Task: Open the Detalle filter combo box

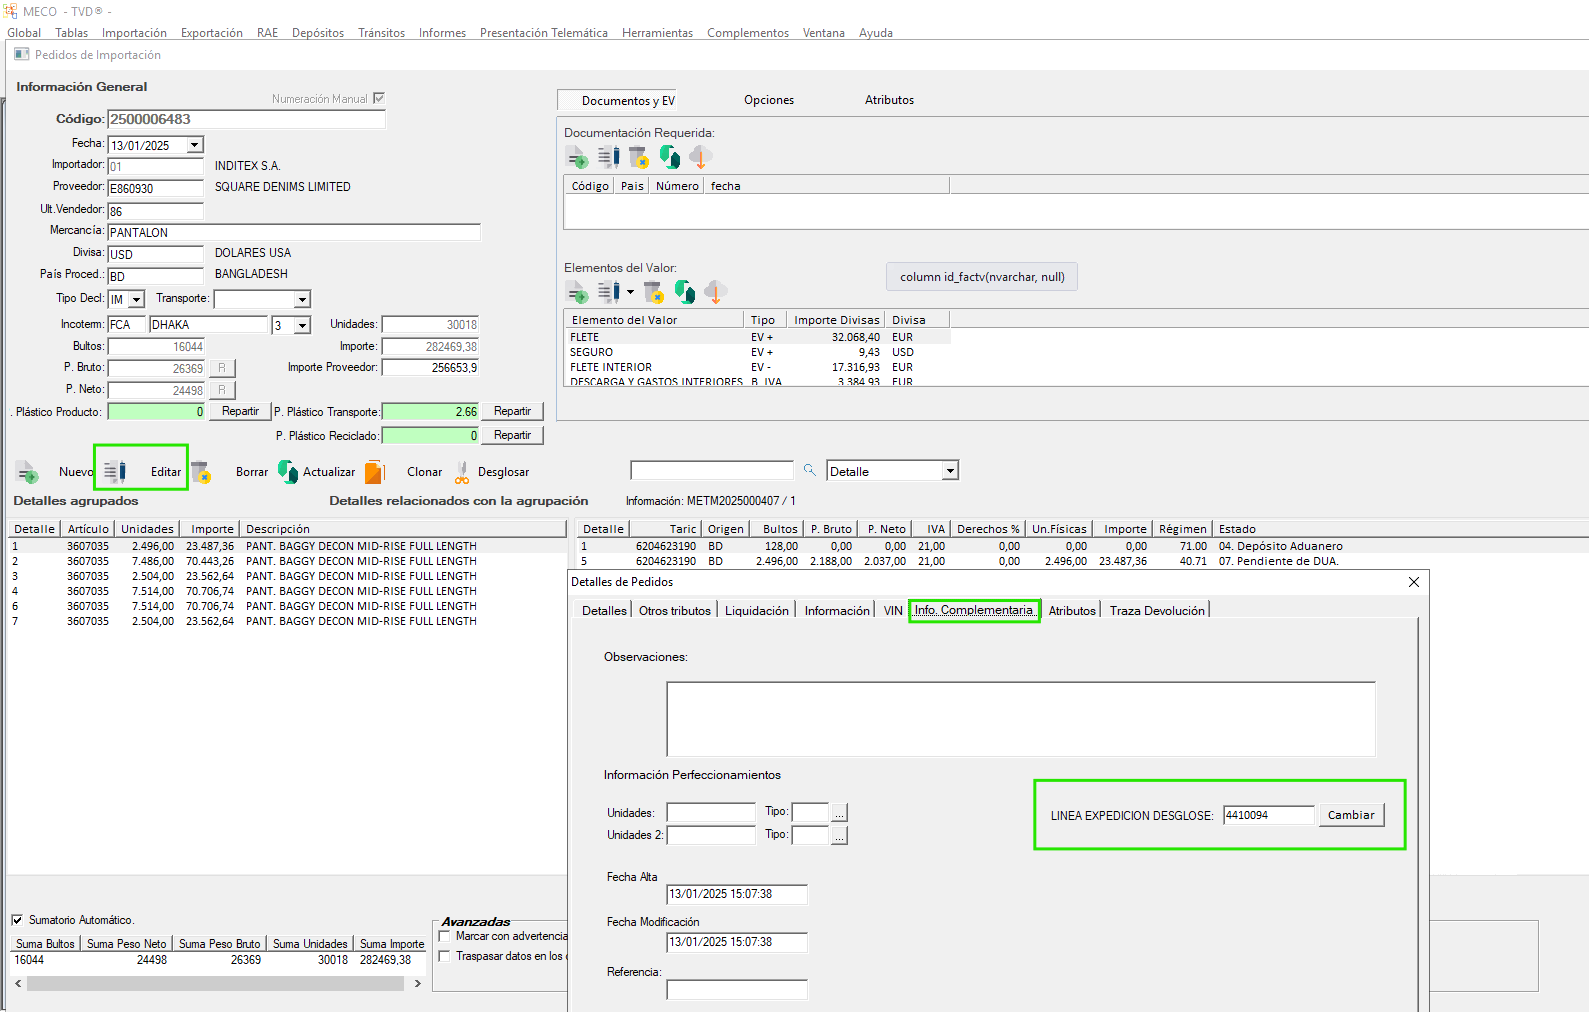Action: click(950, 471)
